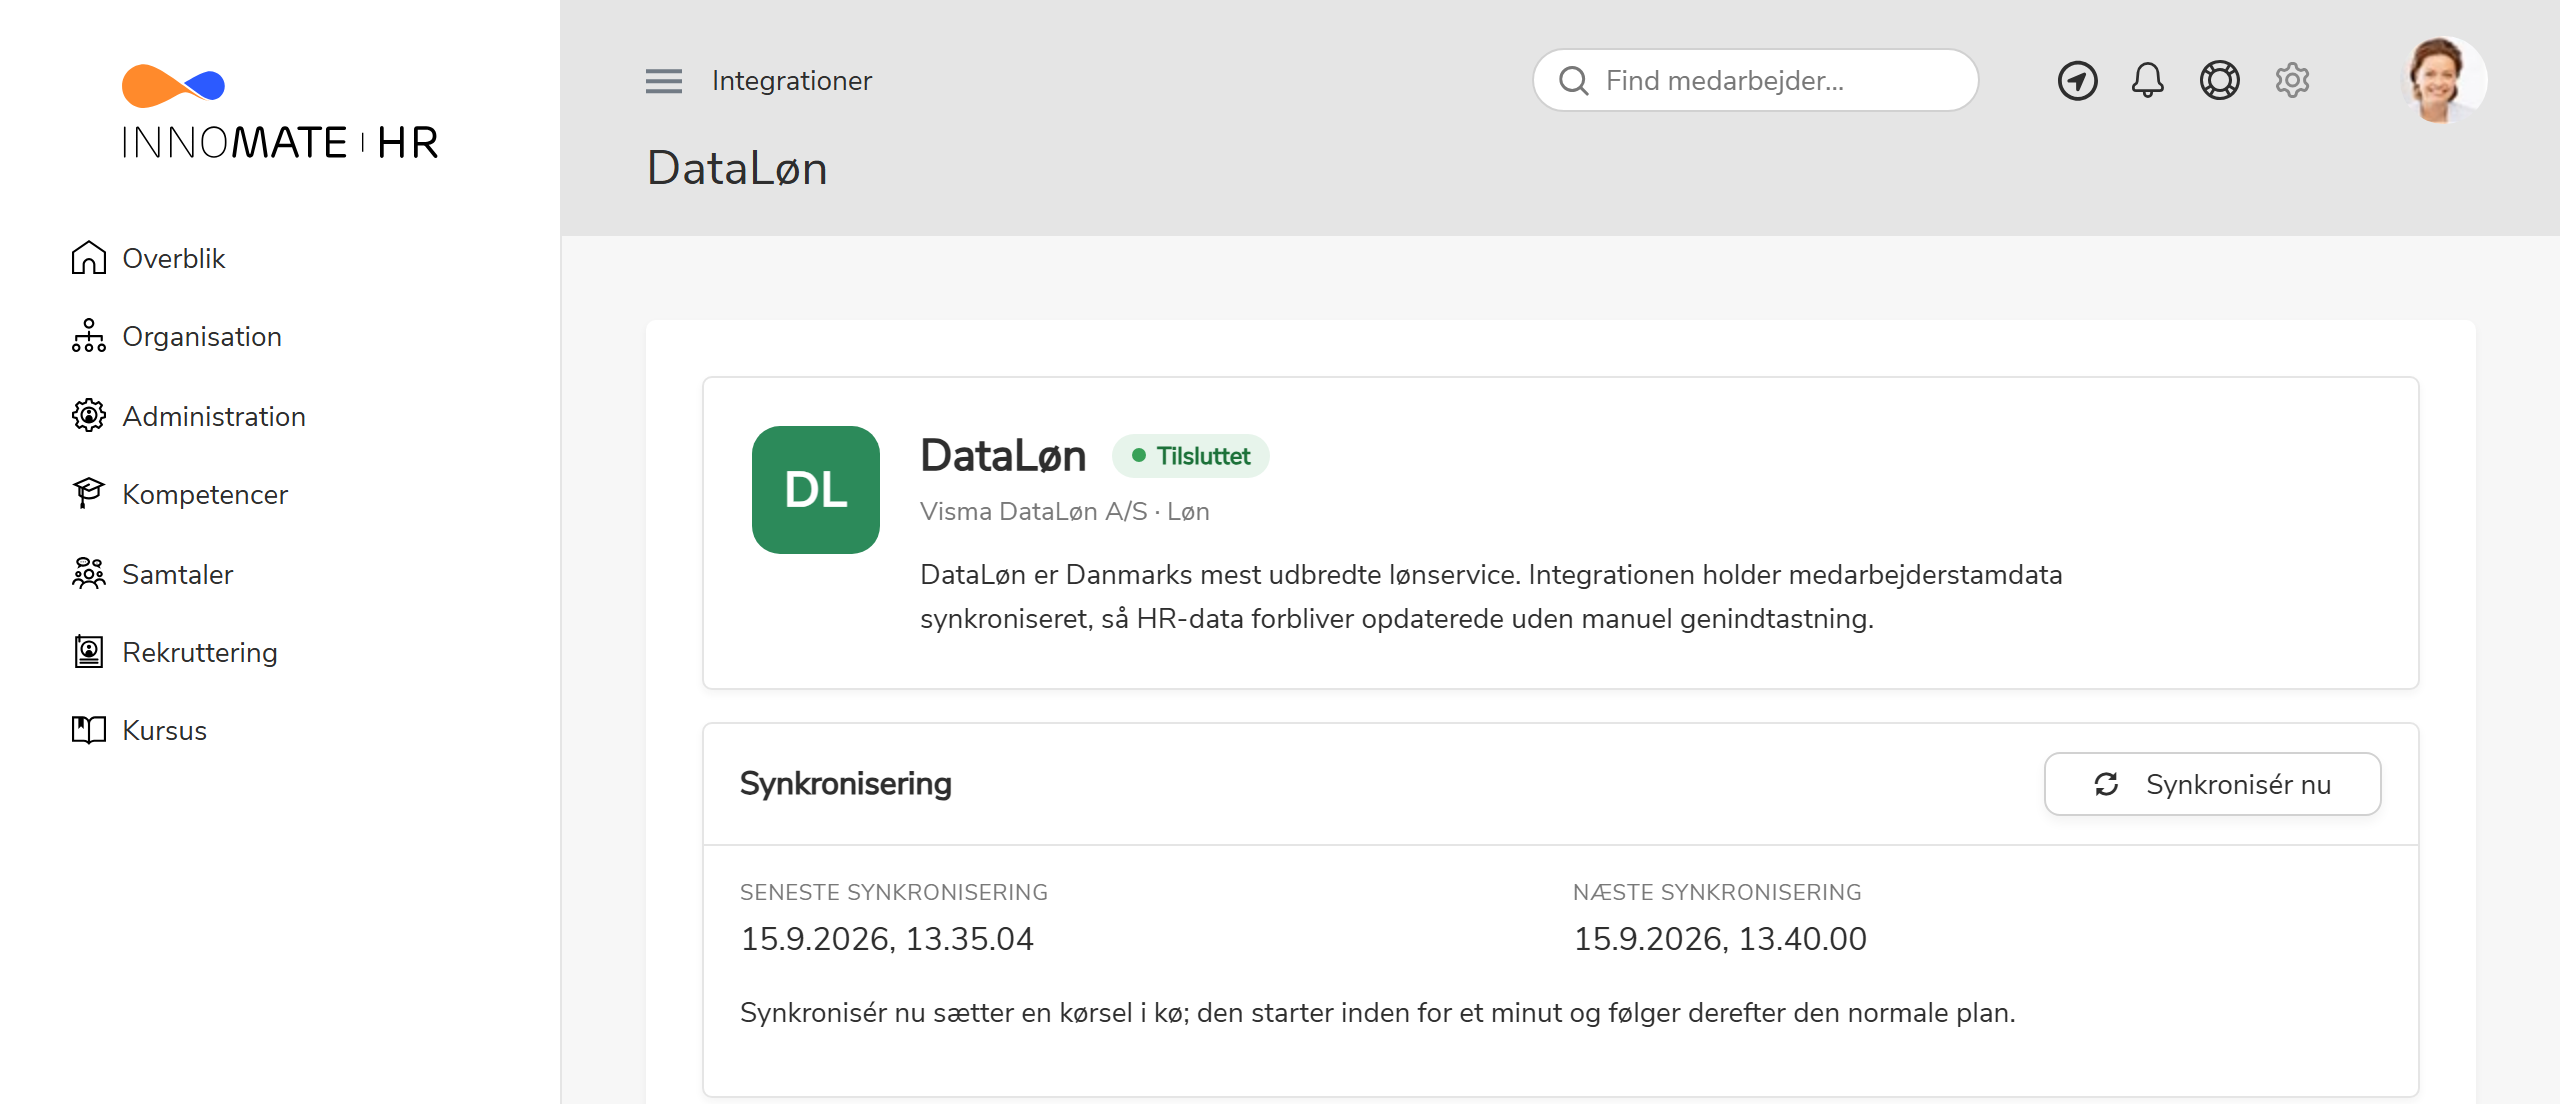Click the Kompetencer graduation cap icon

point(89,493)
